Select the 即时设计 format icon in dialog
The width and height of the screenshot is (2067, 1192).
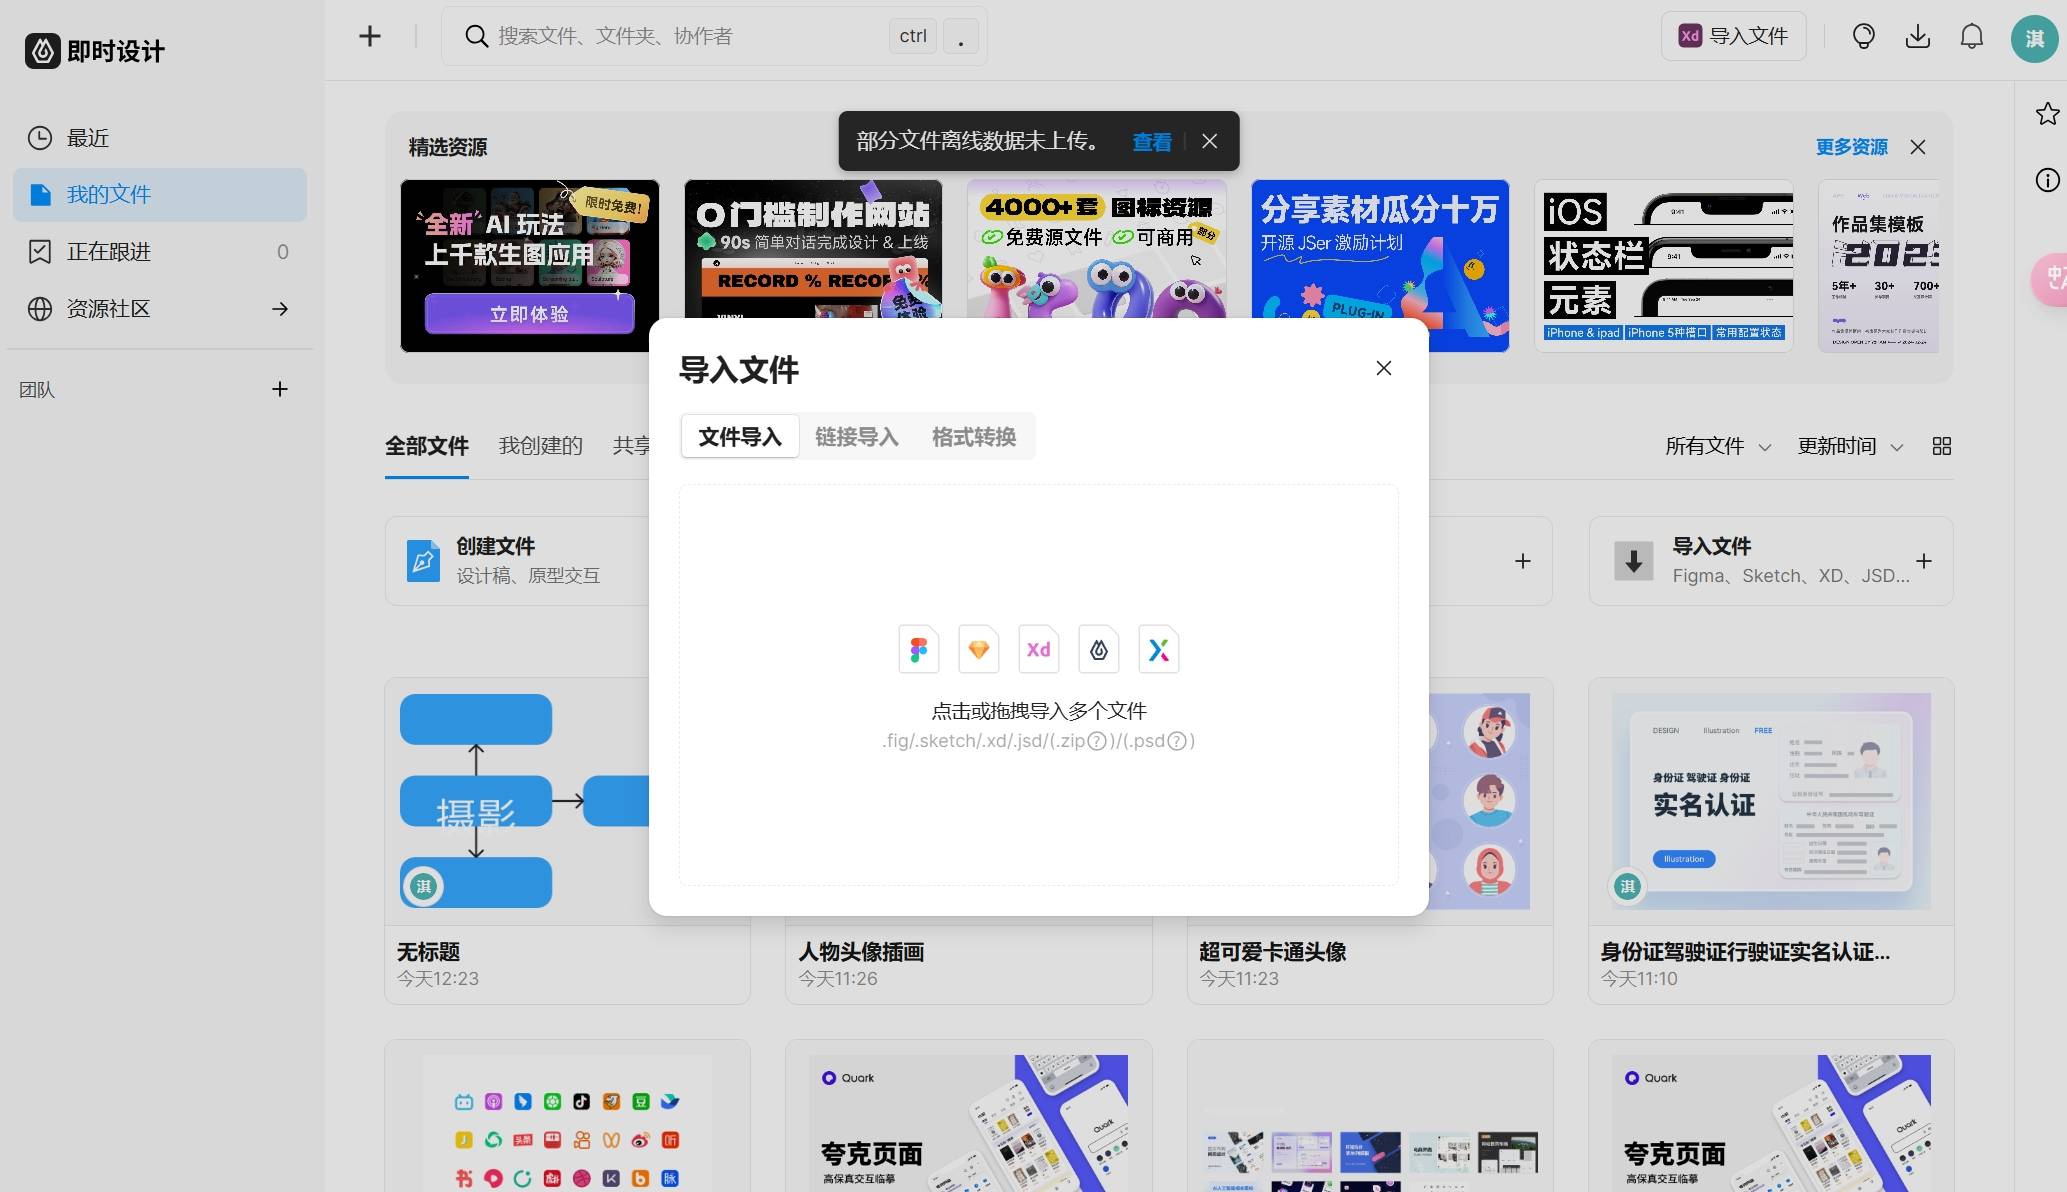tap(1098, 650)
